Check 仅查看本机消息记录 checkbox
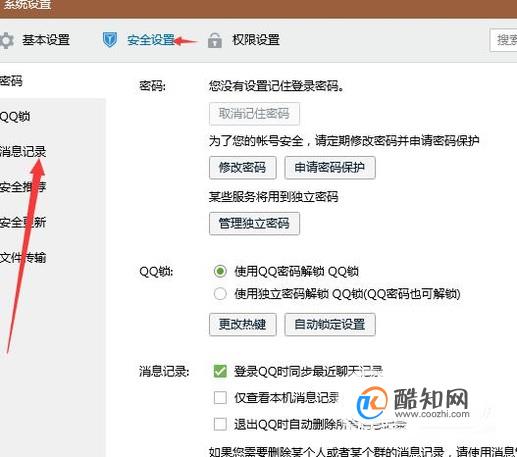This screenshot has width=517, height=457. [220, 397]
